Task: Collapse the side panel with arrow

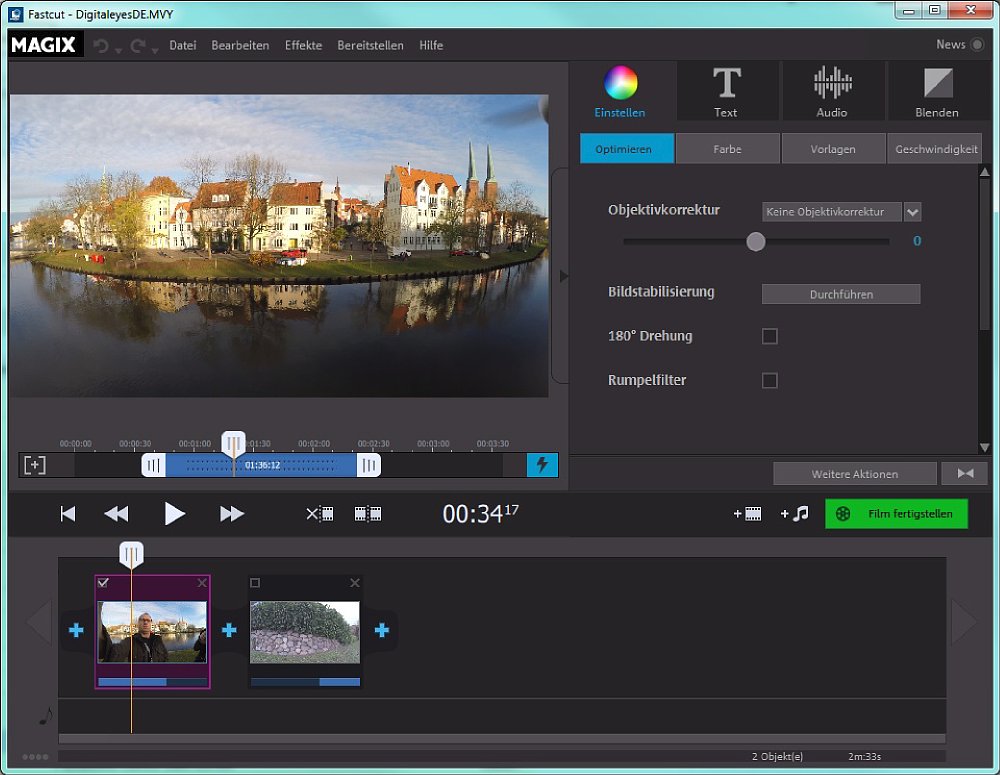Action: tap(562, 276)
